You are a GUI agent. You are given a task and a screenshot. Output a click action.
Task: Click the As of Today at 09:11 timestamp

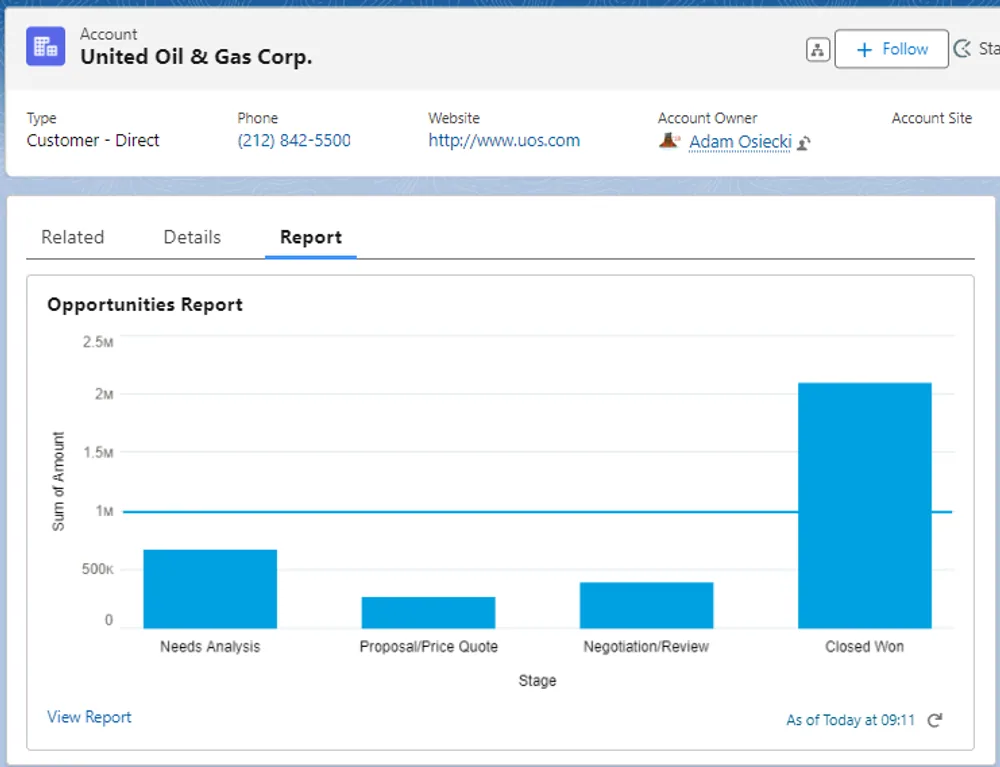(850, 720)
